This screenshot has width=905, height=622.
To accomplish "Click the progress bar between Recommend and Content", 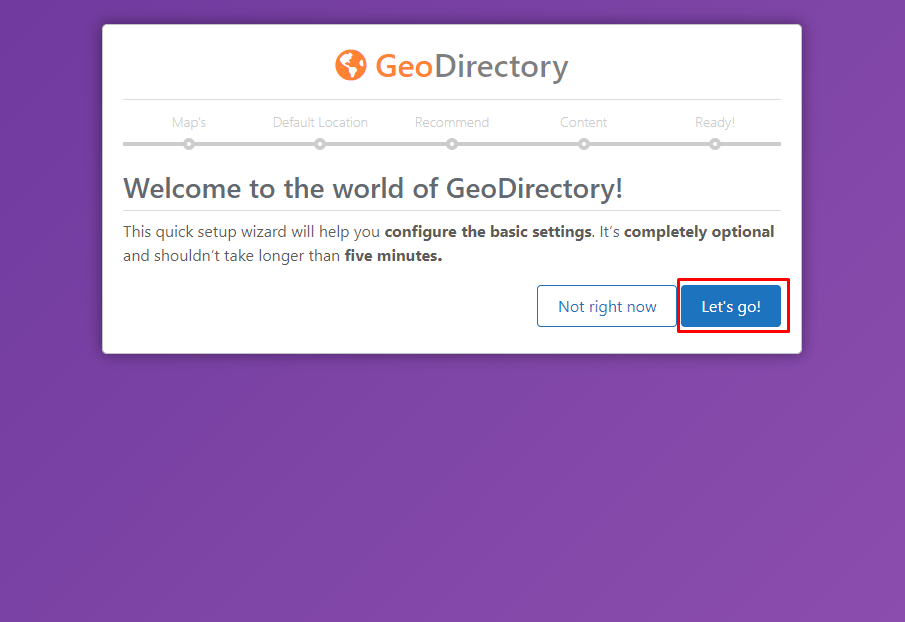I will [x=518, y=144].
